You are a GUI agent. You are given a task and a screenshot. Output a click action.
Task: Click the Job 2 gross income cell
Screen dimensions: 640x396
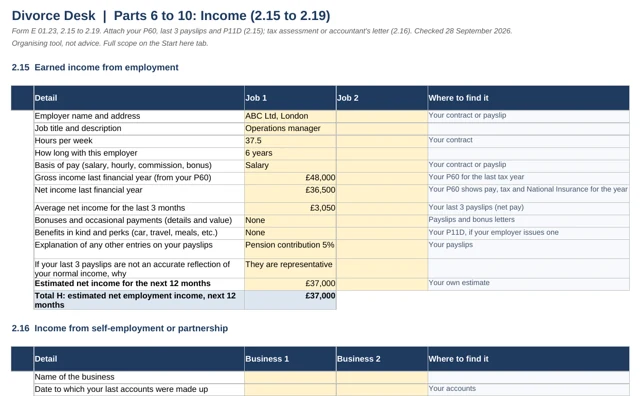point(382,178)
